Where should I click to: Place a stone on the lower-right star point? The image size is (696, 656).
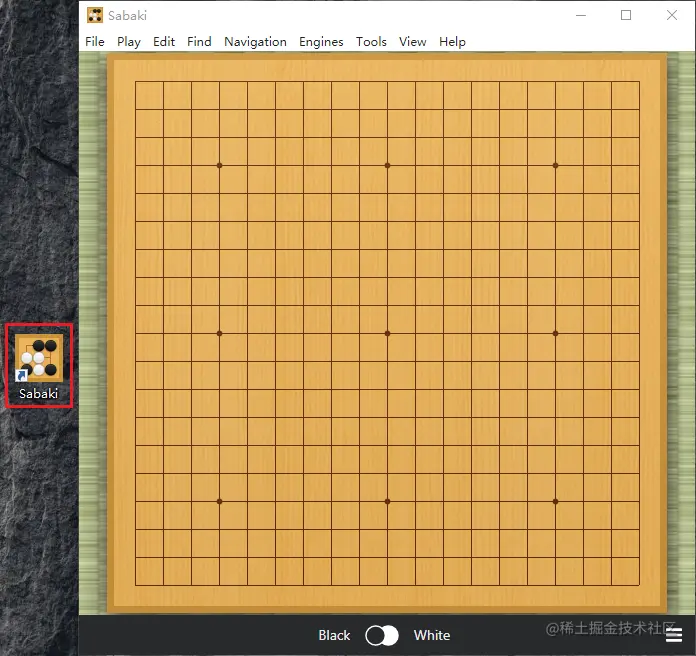(x=555, y=502)
